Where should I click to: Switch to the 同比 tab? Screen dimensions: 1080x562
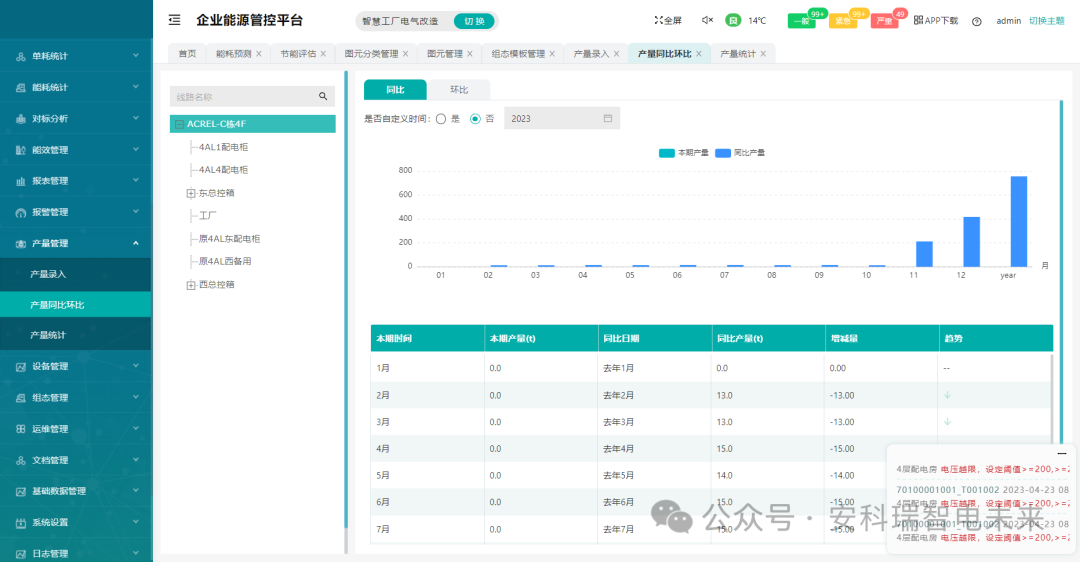click(395, 90)
